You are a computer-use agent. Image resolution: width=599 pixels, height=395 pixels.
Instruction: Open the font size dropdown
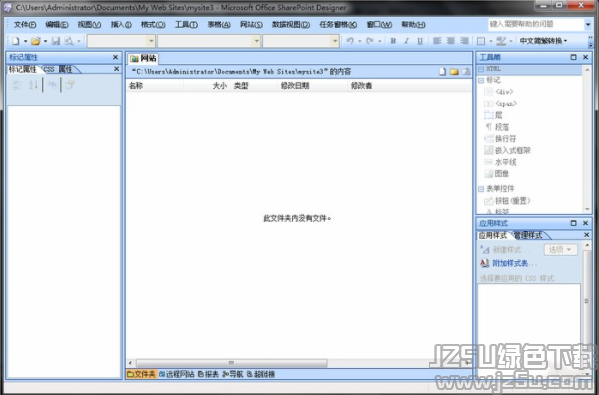(335, 41)
